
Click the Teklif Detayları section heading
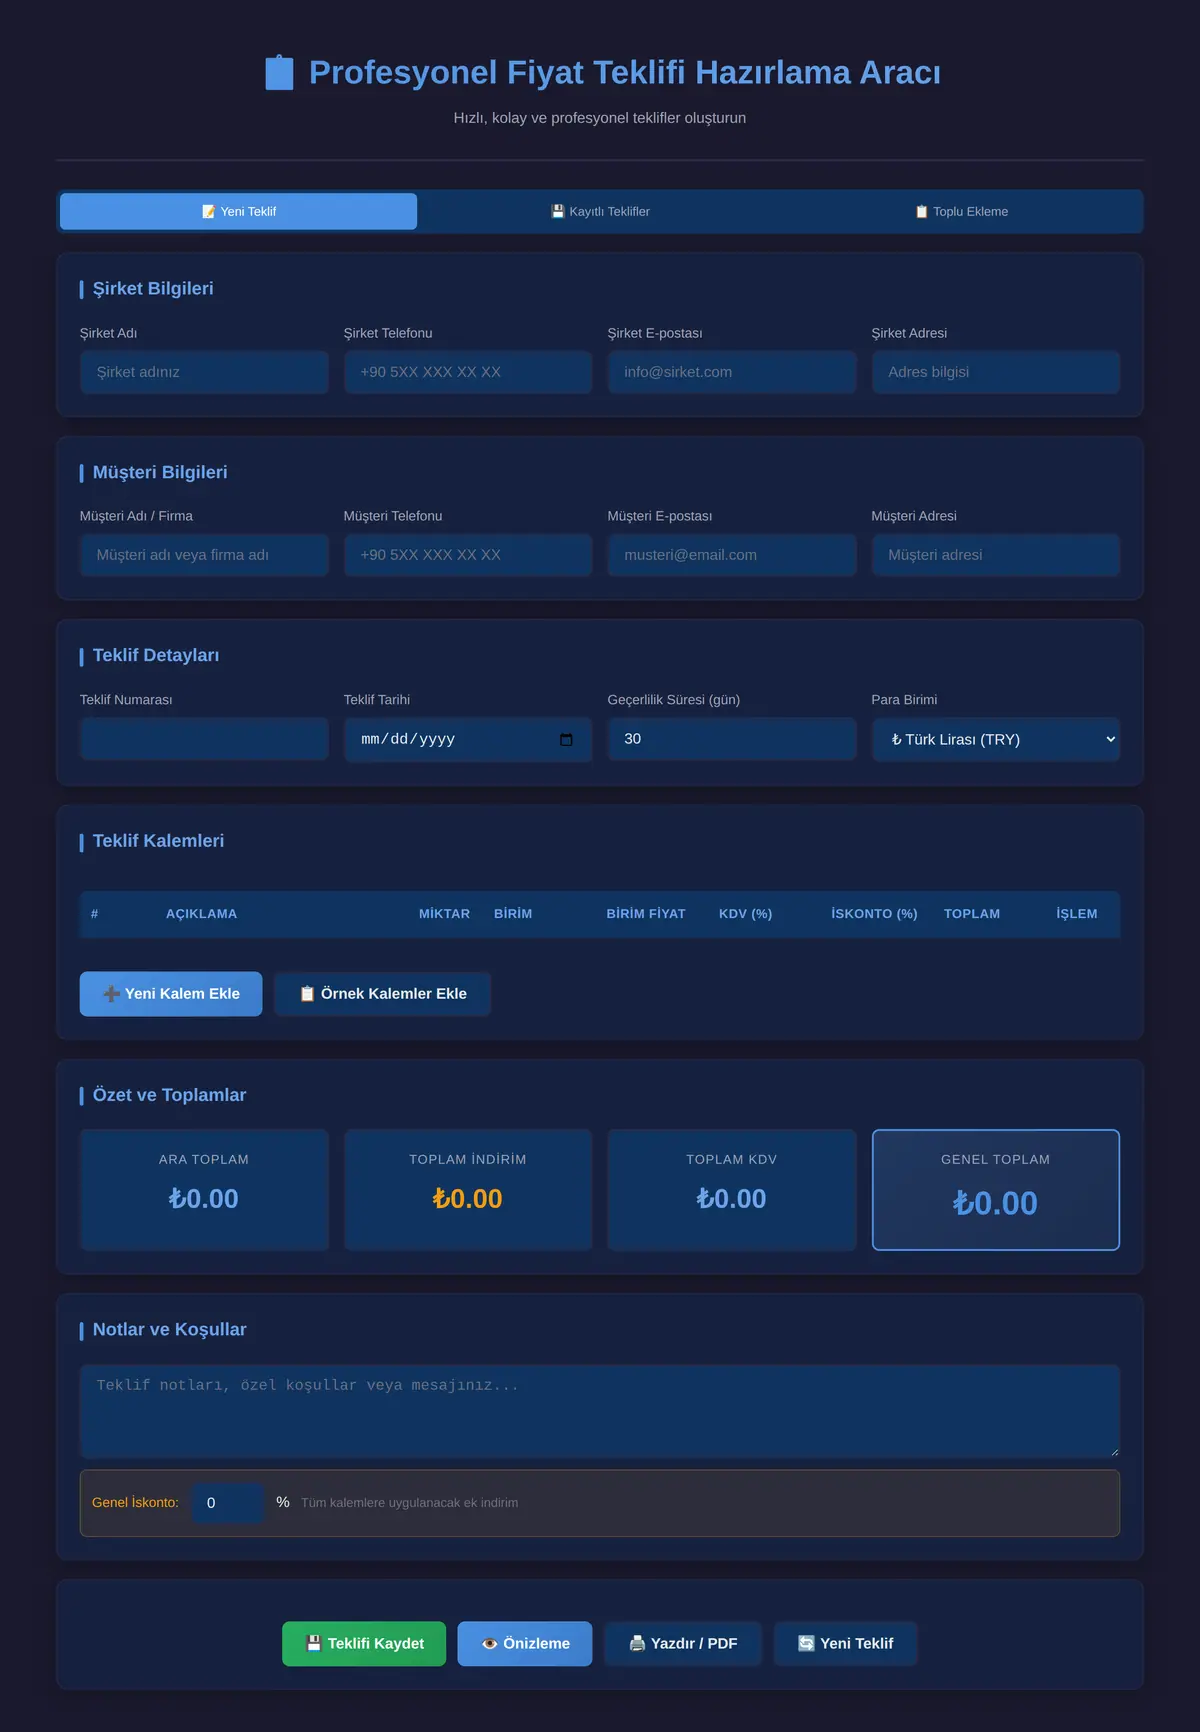pyautogui.click(x=156, y=656)
